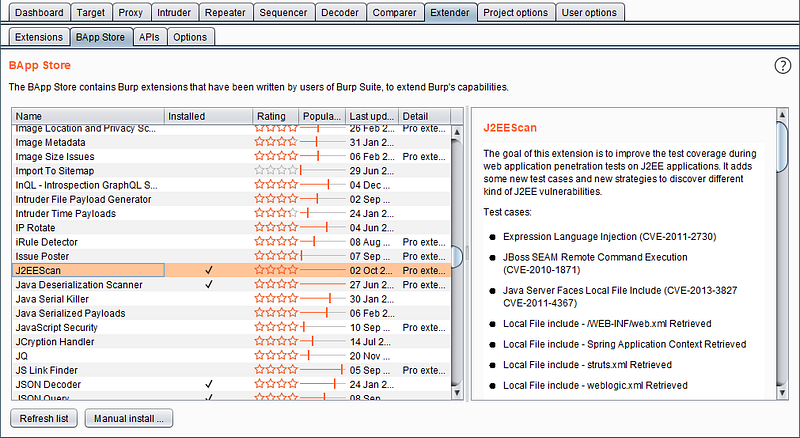The height and width of the screenshot is (438, 800).
Task: Click the J2EEScan heading in description panel
Action: pyautogui.click(x=510, y=128)
